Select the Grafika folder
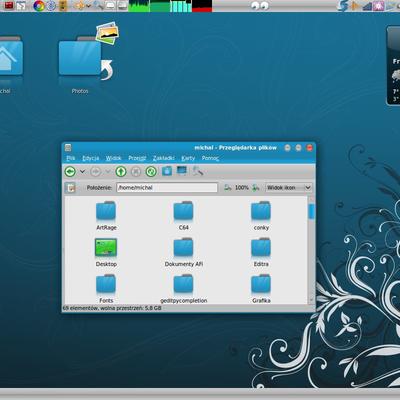 pyautogui.click(x=261, y=289)
